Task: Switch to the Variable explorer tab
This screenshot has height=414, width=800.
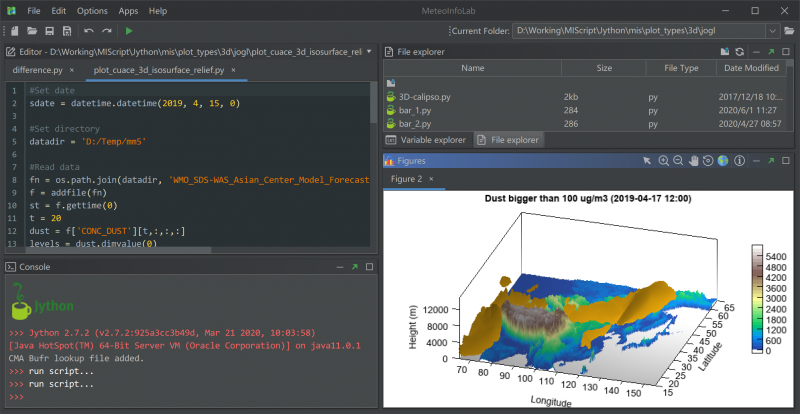Action: point(427,140)
